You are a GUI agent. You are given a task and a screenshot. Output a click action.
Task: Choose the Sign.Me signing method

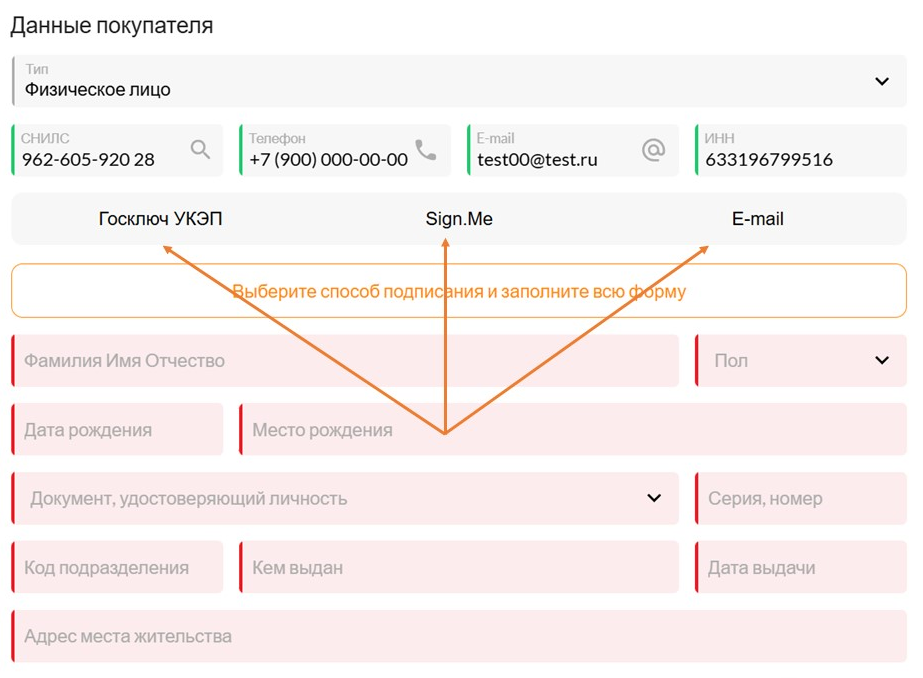click(x=459, y=219)
